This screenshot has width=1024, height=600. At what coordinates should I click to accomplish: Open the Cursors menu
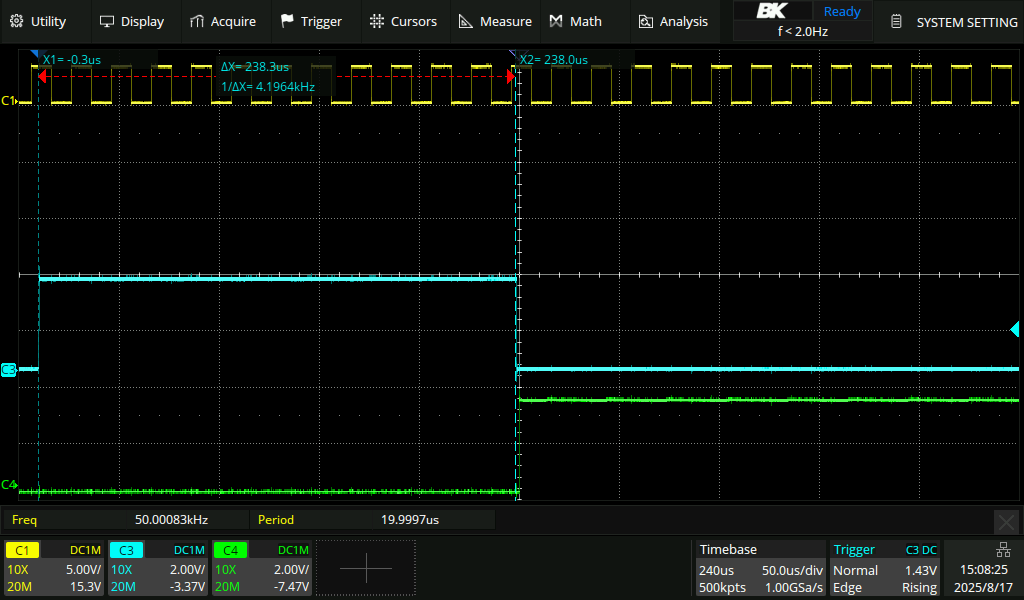pos(403,22)
